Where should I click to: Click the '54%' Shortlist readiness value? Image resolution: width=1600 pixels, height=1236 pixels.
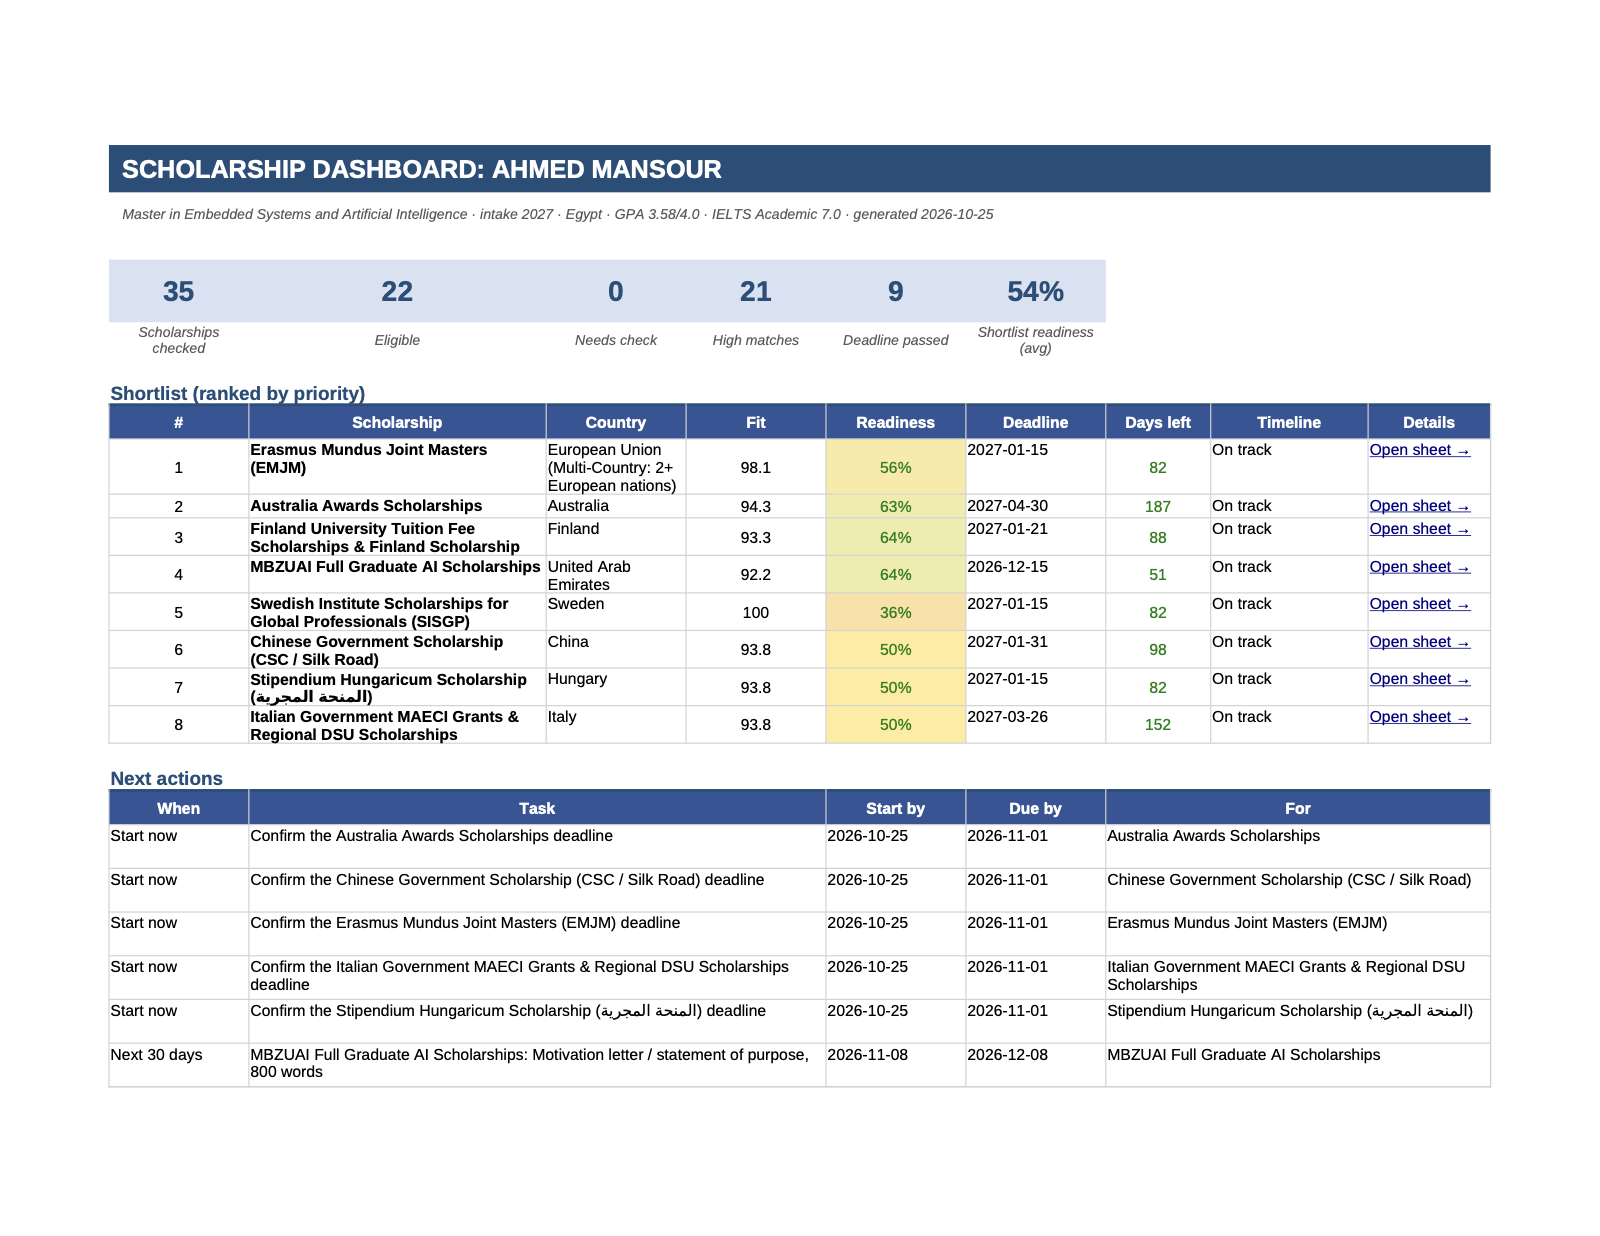click(1035, 291)
